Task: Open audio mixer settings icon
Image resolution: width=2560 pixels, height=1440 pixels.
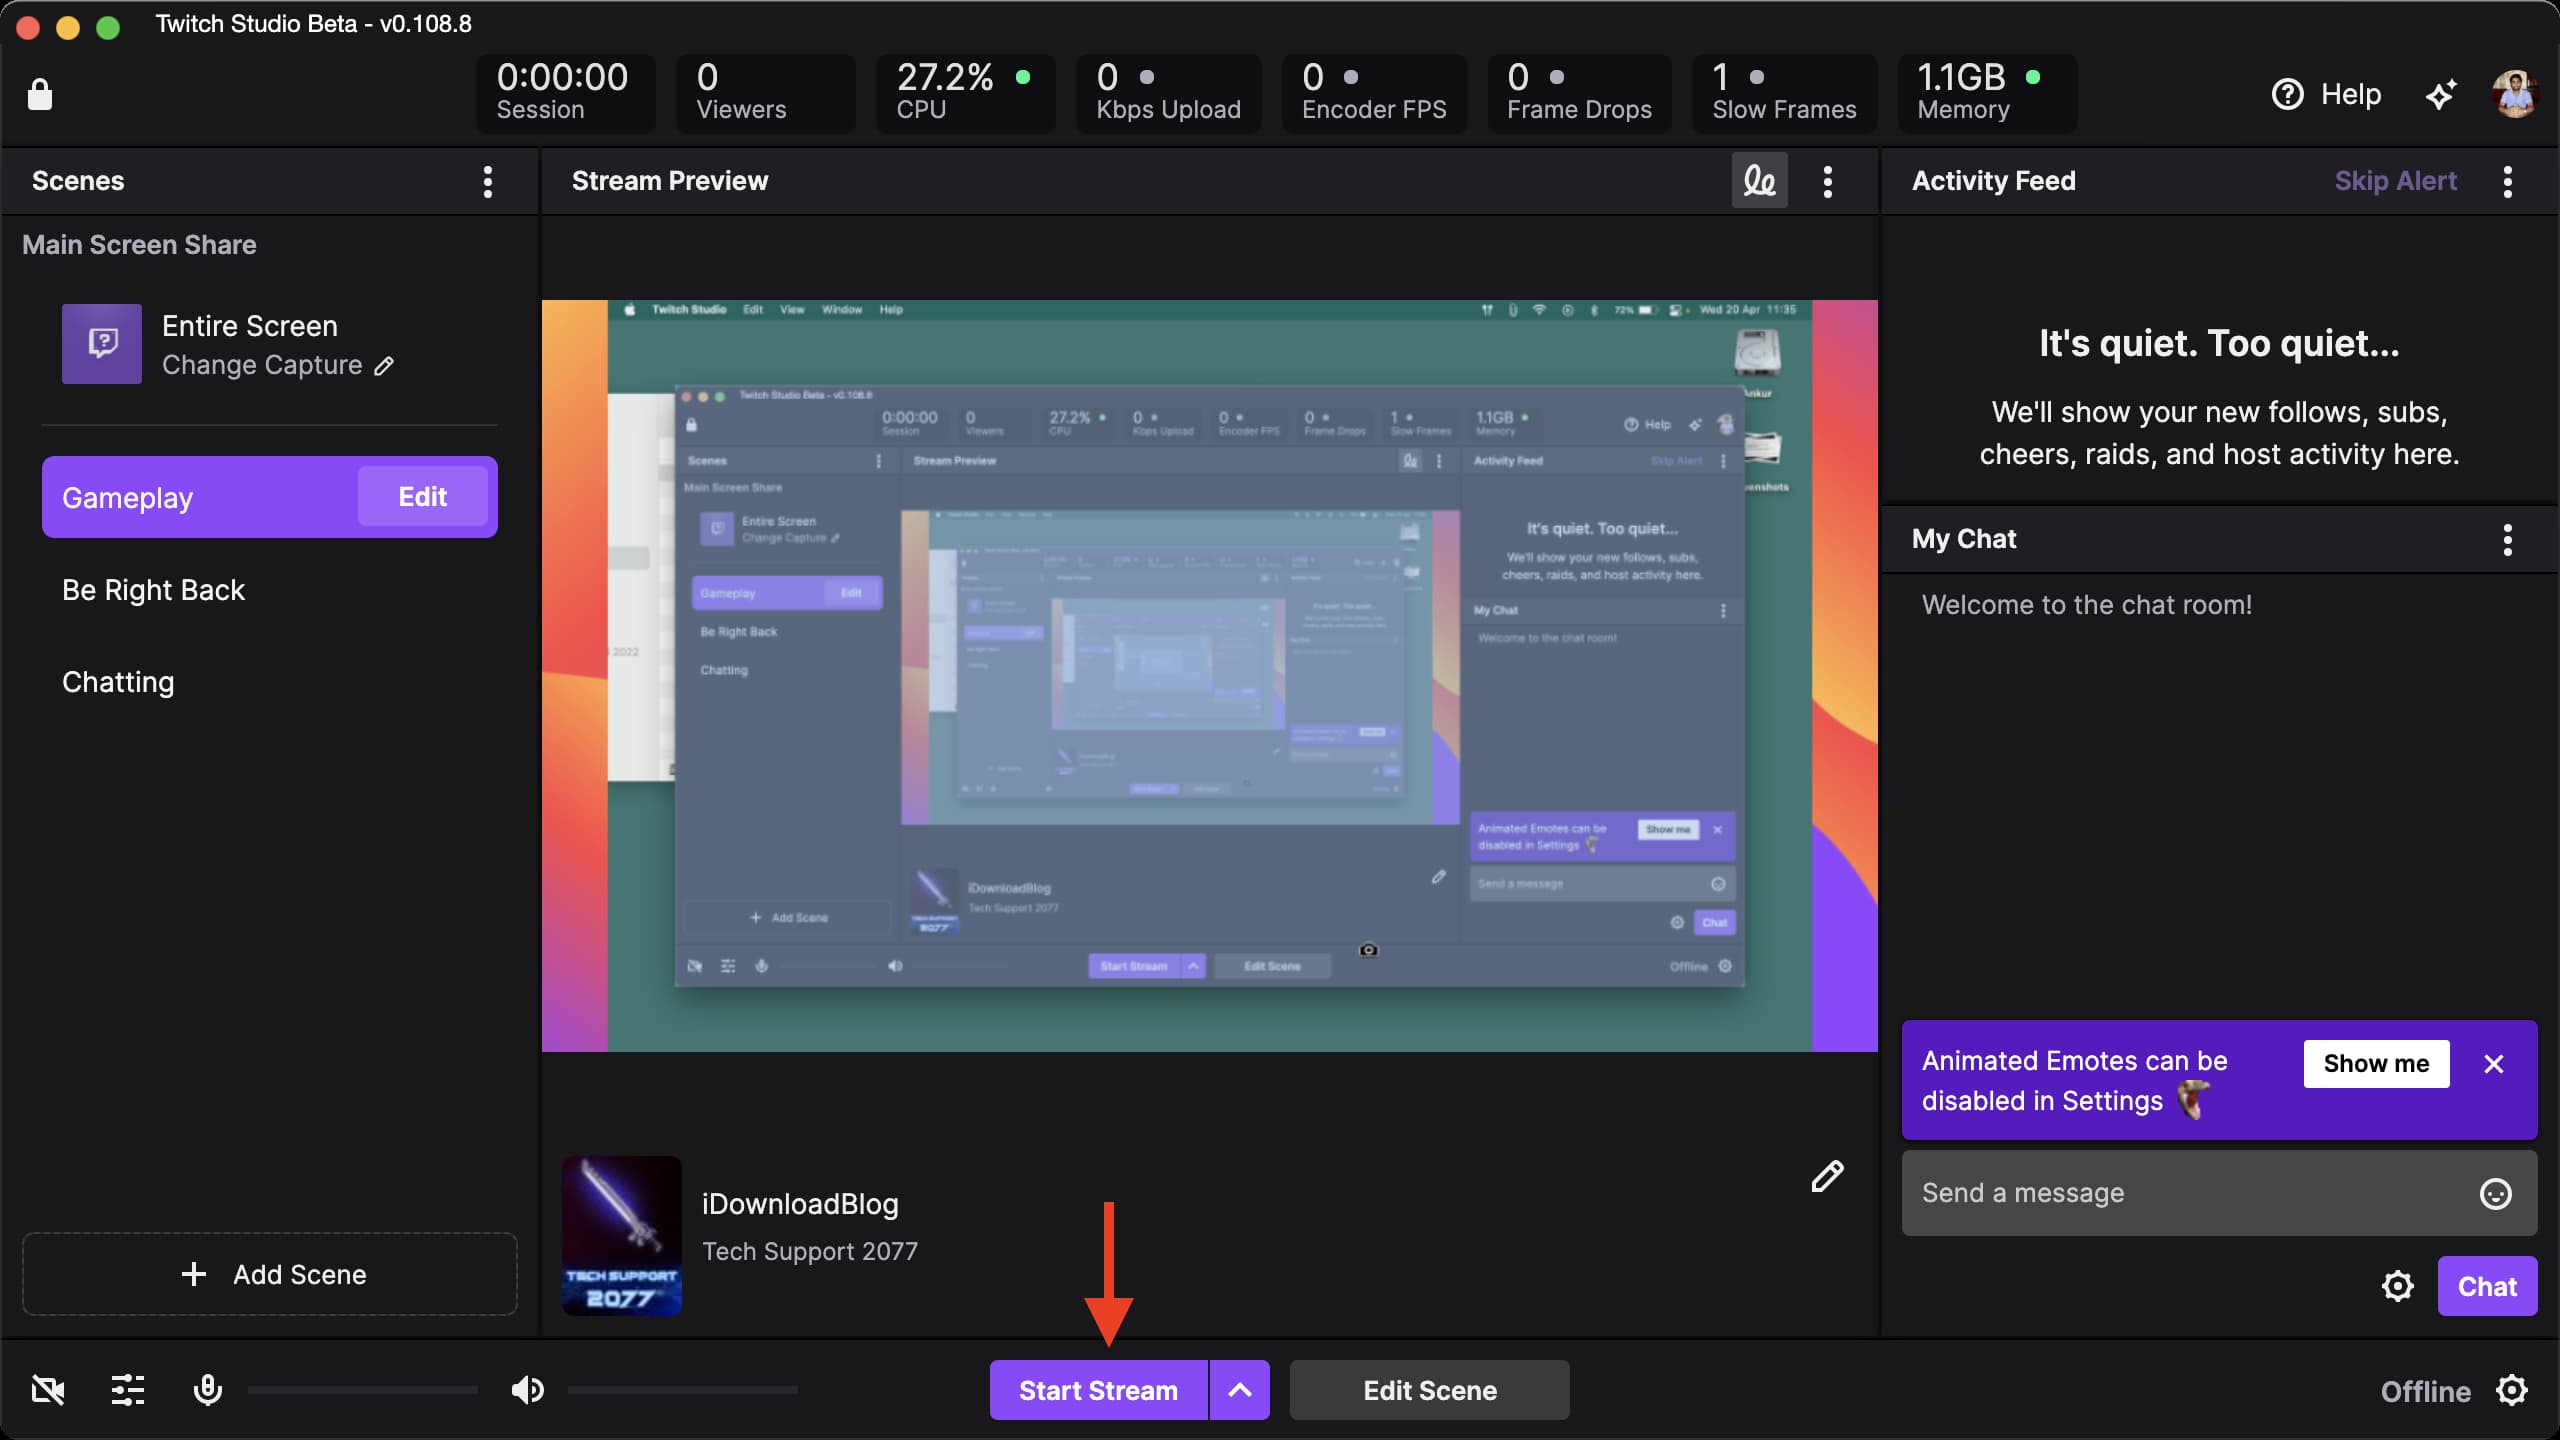Action: [x=128, y=1390]
